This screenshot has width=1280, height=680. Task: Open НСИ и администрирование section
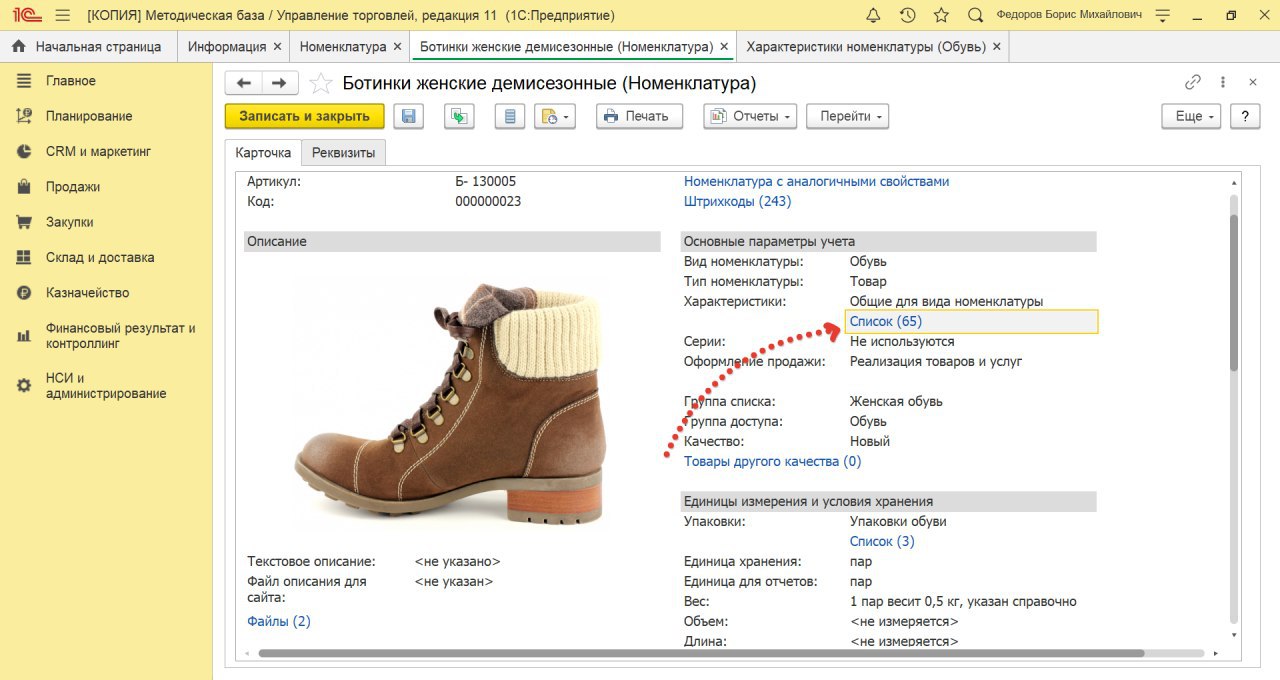point(106,385)
